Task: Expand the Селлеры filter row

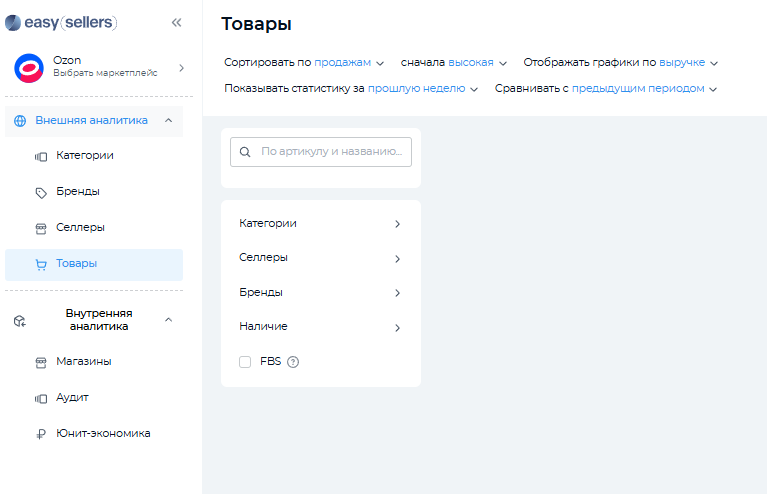Action: click(320, 258)
